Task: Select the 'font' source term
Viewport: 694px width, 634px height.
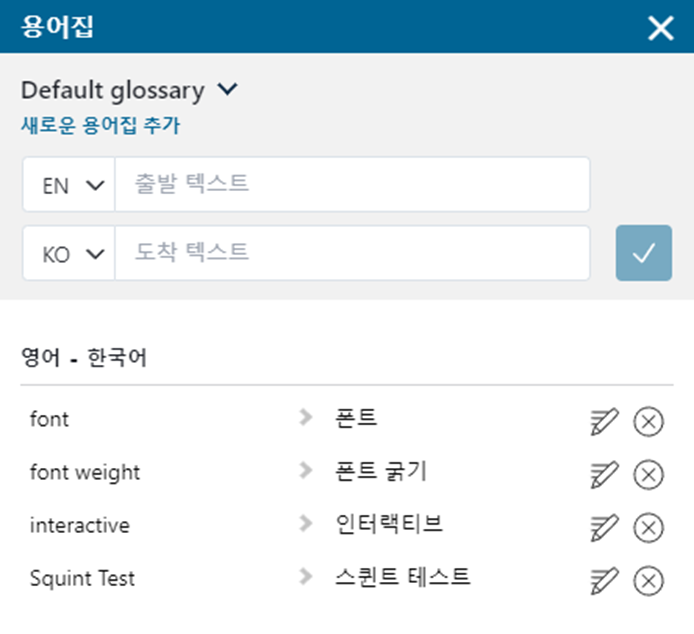Action: pyautogui.click(x=50, y=419)
